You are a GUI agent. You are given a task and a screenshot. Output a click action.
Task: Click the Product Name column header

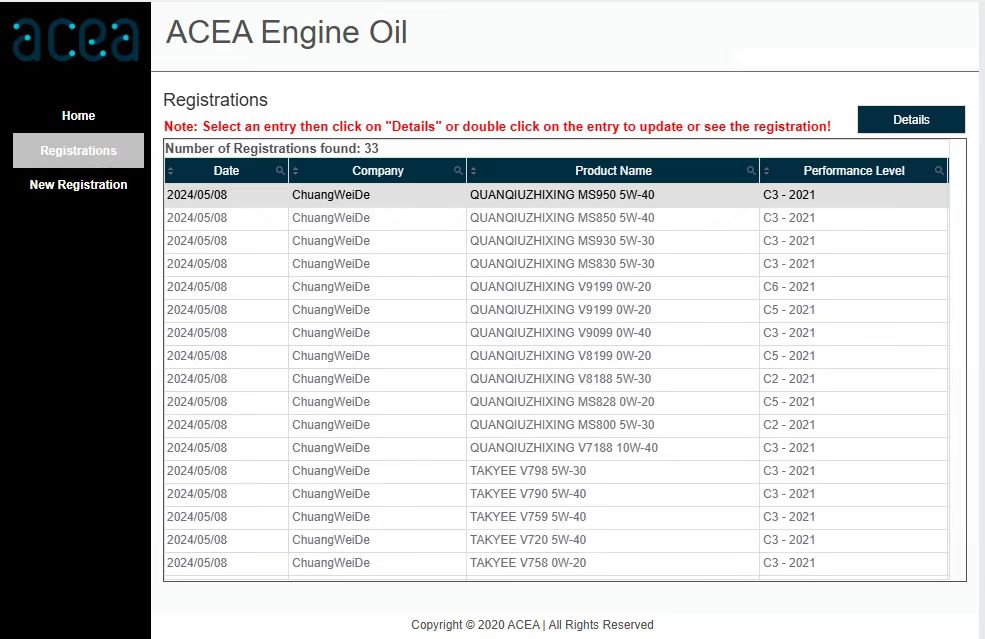613,171
